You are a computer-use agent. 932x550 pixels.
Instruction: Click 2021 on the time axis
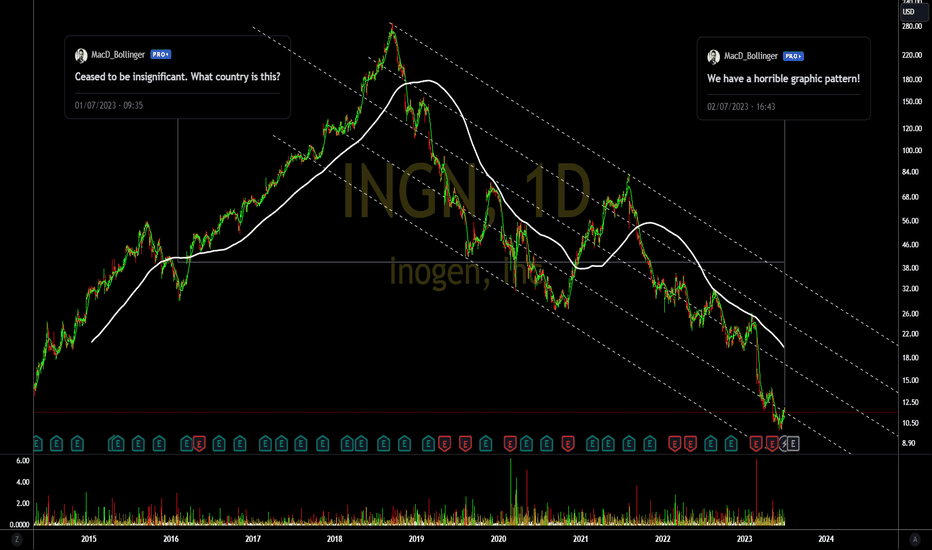(580, 539)
